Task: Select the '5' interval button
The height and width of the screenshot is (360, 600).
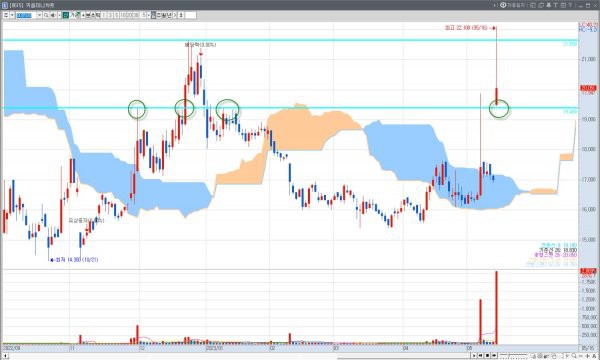Action: click(116, 15)
